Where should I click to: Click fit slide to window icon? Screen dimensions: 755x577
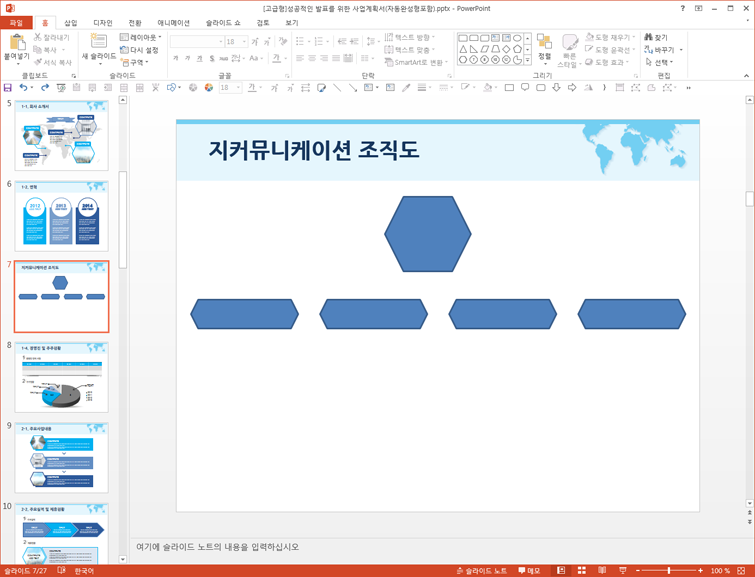[742, 571]
